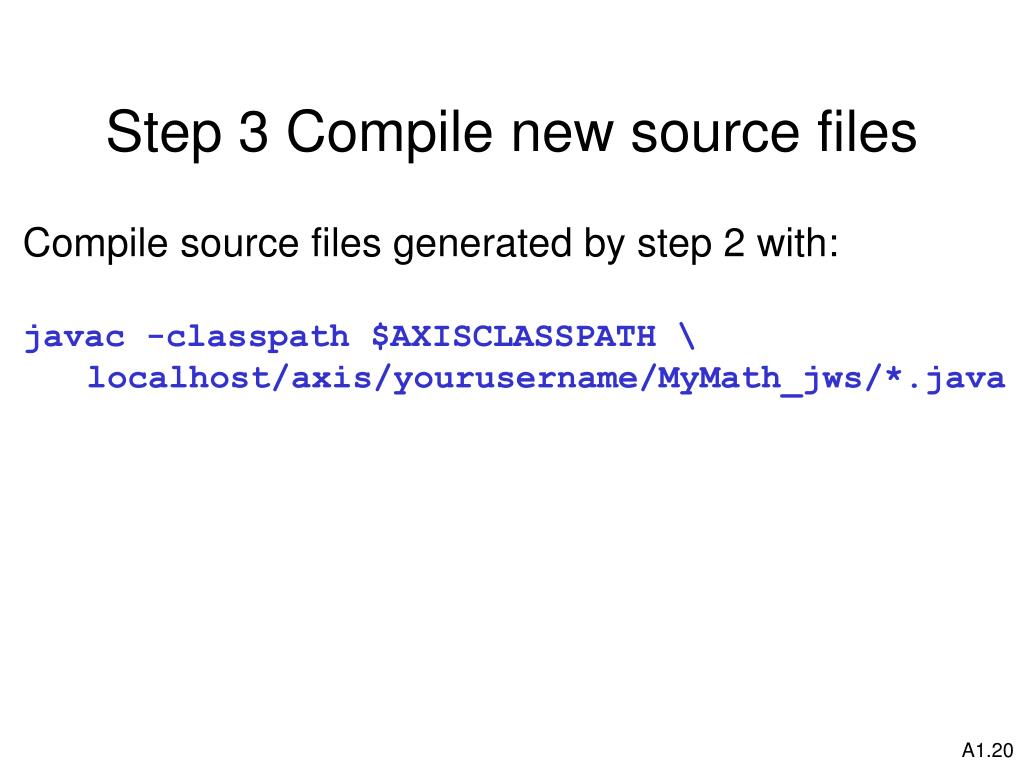Click the word 'with:' ending the sentence
Image resolution: width=1024 pixels, height=768 pixels.
coord(797,242)
